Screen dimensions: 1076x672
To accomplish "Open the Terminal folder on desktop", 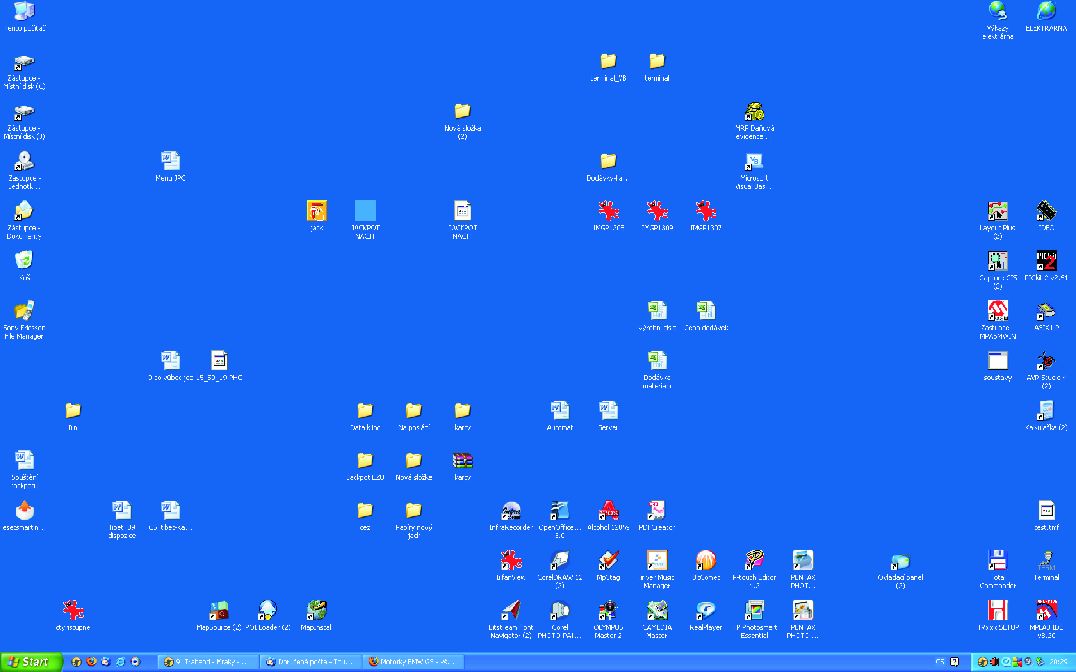I will coord(656,63).
